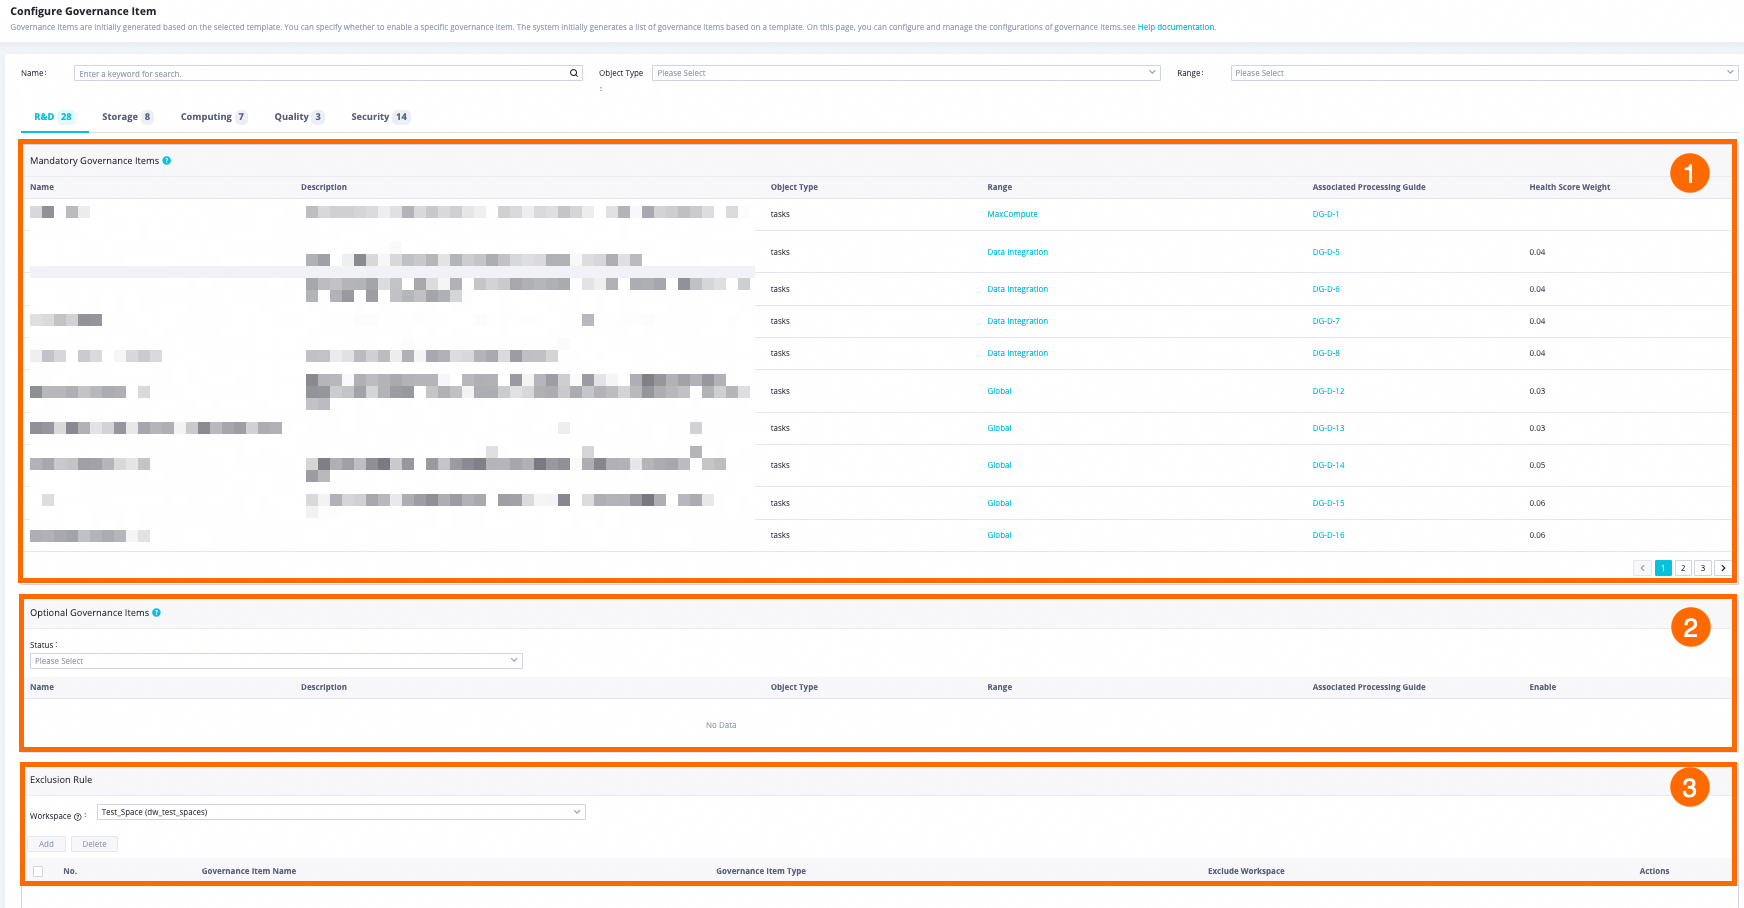Open processing guide DG-D-14
Screen dimensions: 1744x908
point(1328,465)
